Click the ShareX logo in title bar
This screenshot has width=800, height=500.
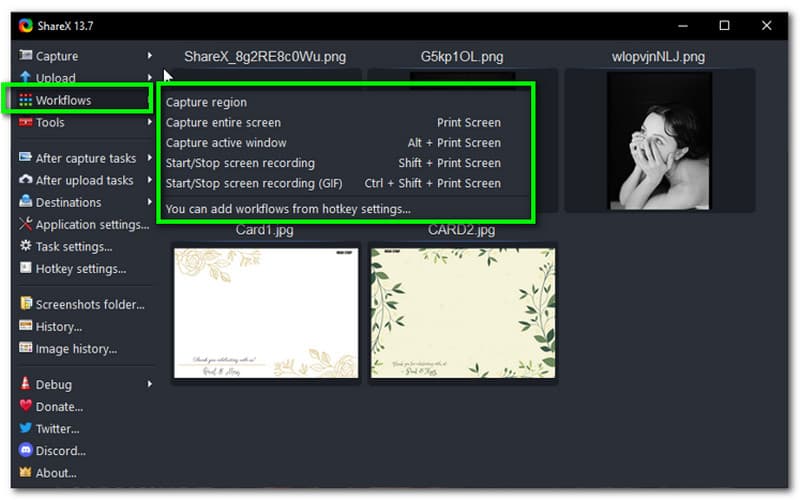point(26,26)
